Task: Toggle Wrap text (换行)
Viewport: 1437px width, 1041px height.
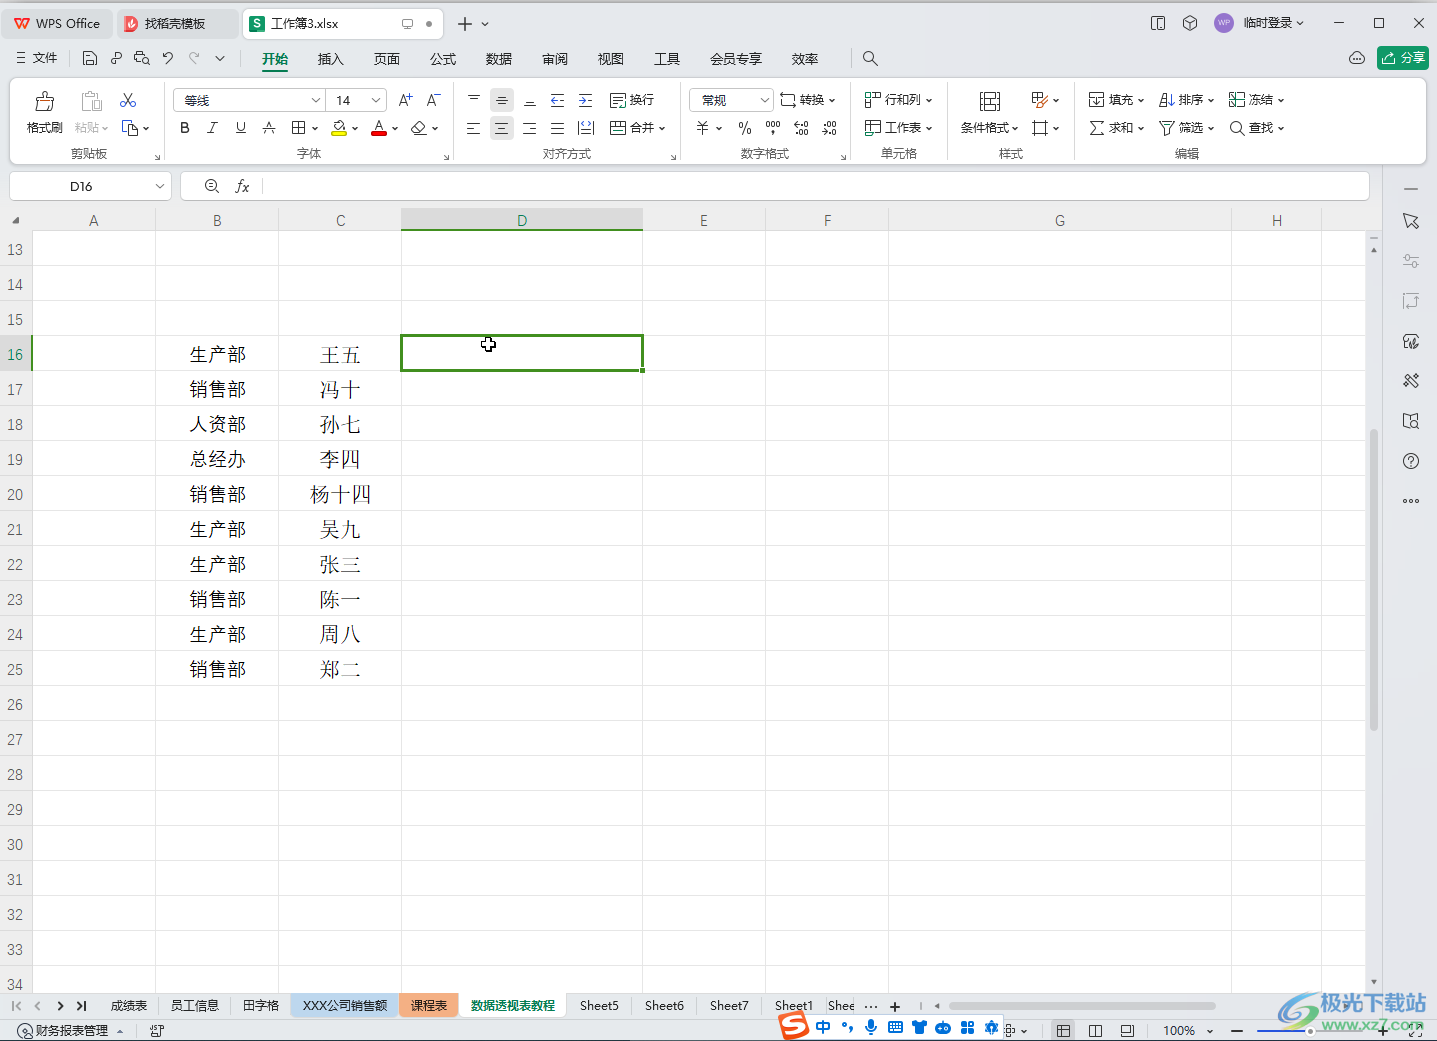Action: click(631, 100)
